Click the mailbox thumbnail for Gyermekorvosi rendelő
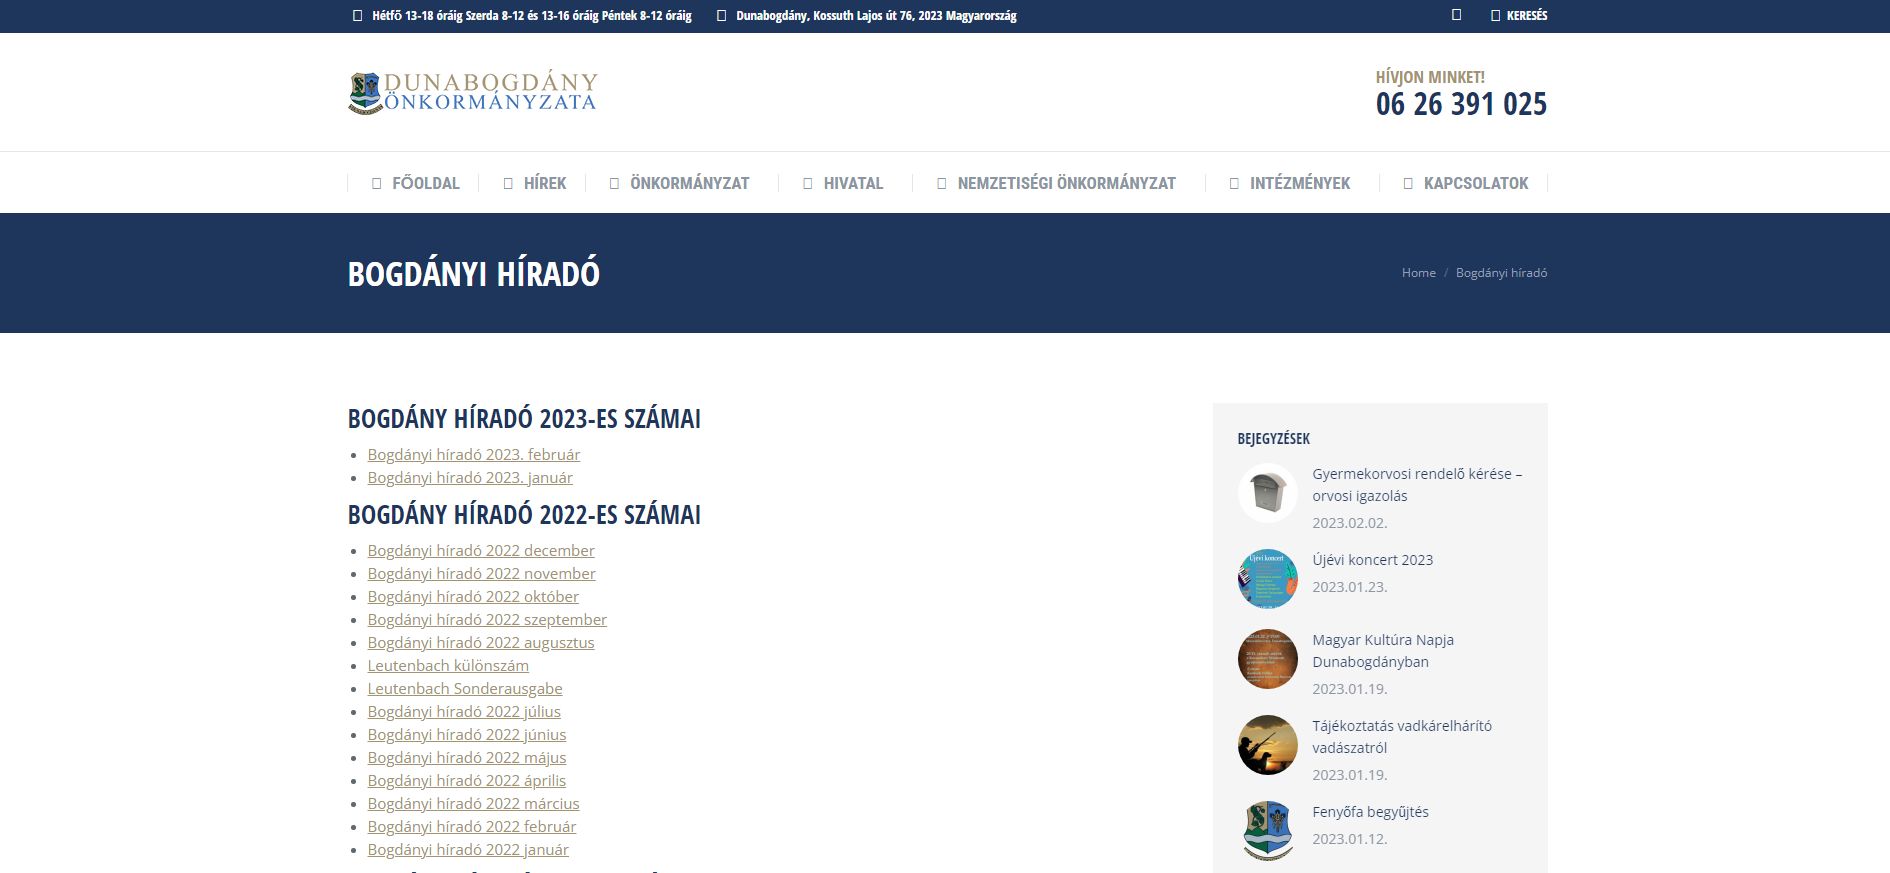Screen dimensions: 1890x873 click(1267, 493)
